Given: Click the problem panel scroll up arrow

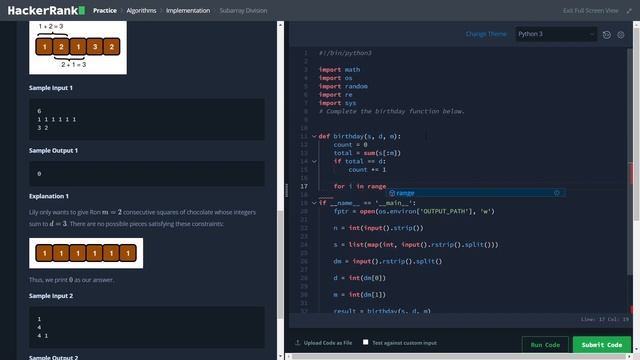Looking at the screenshot, I should [x=280, y=24].
